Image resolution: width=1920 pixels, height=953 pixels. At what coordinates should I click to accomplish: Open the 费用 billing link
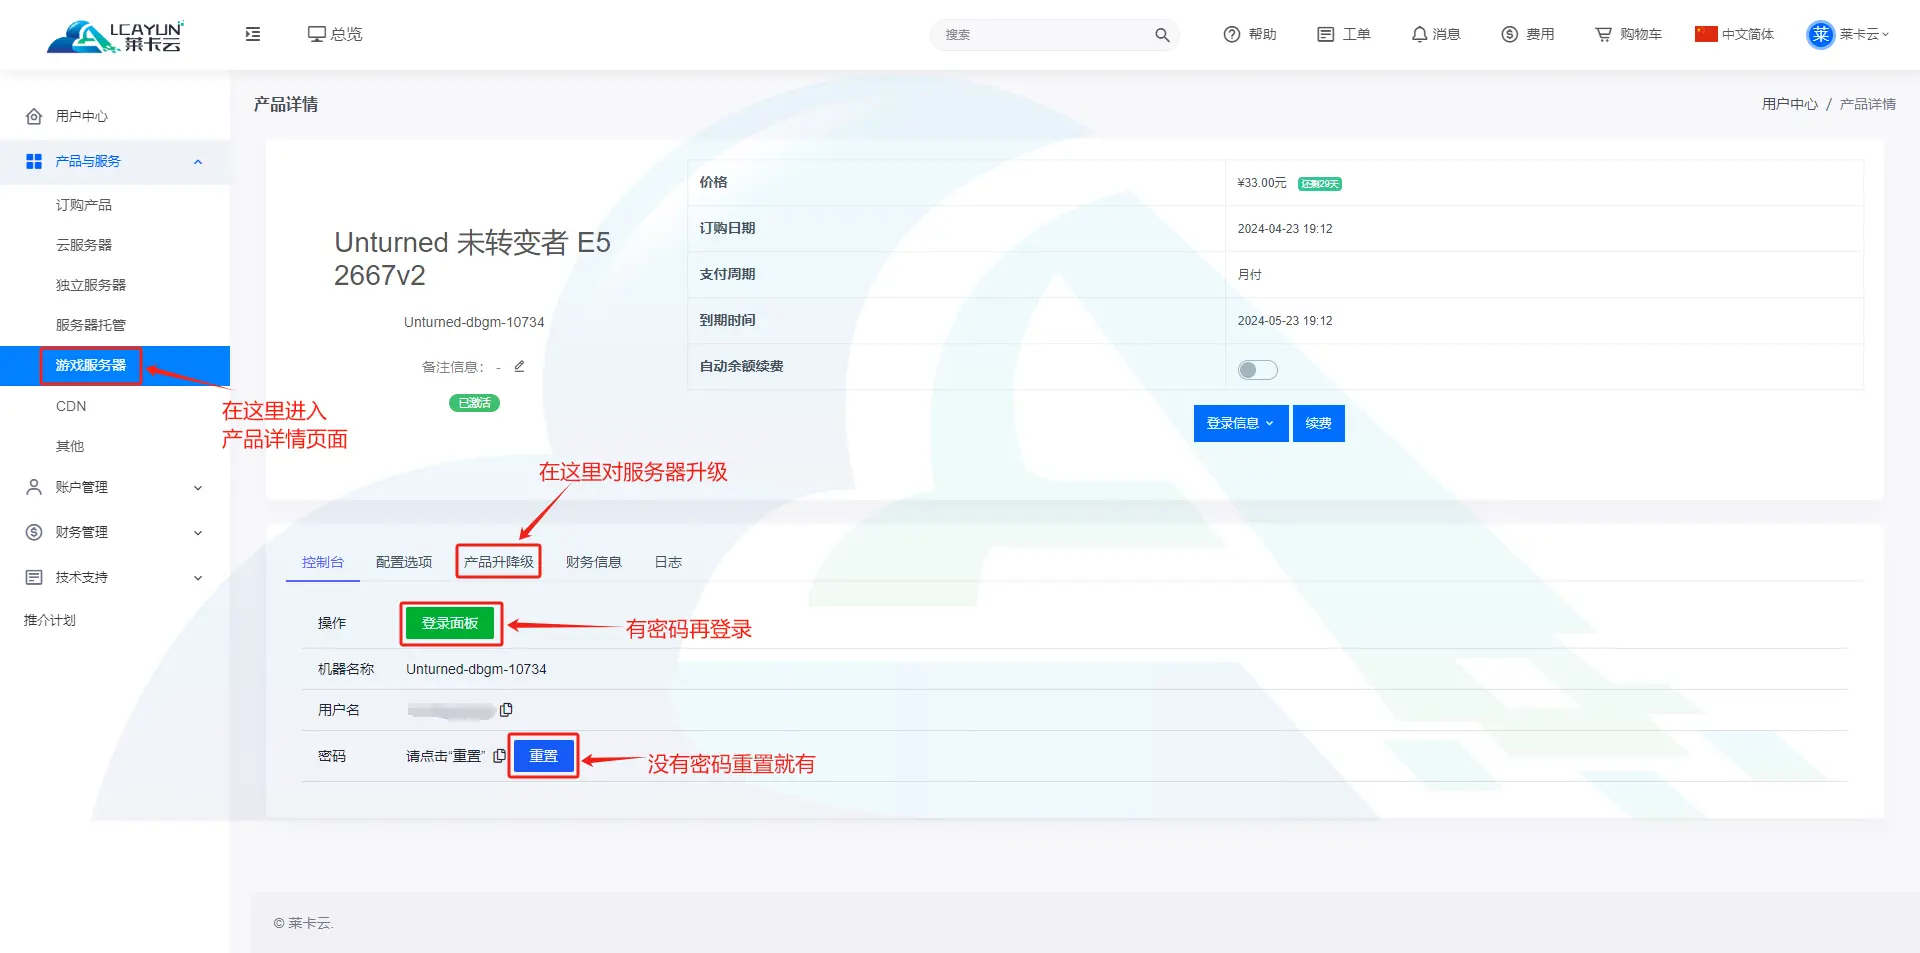pos(1527,34)
